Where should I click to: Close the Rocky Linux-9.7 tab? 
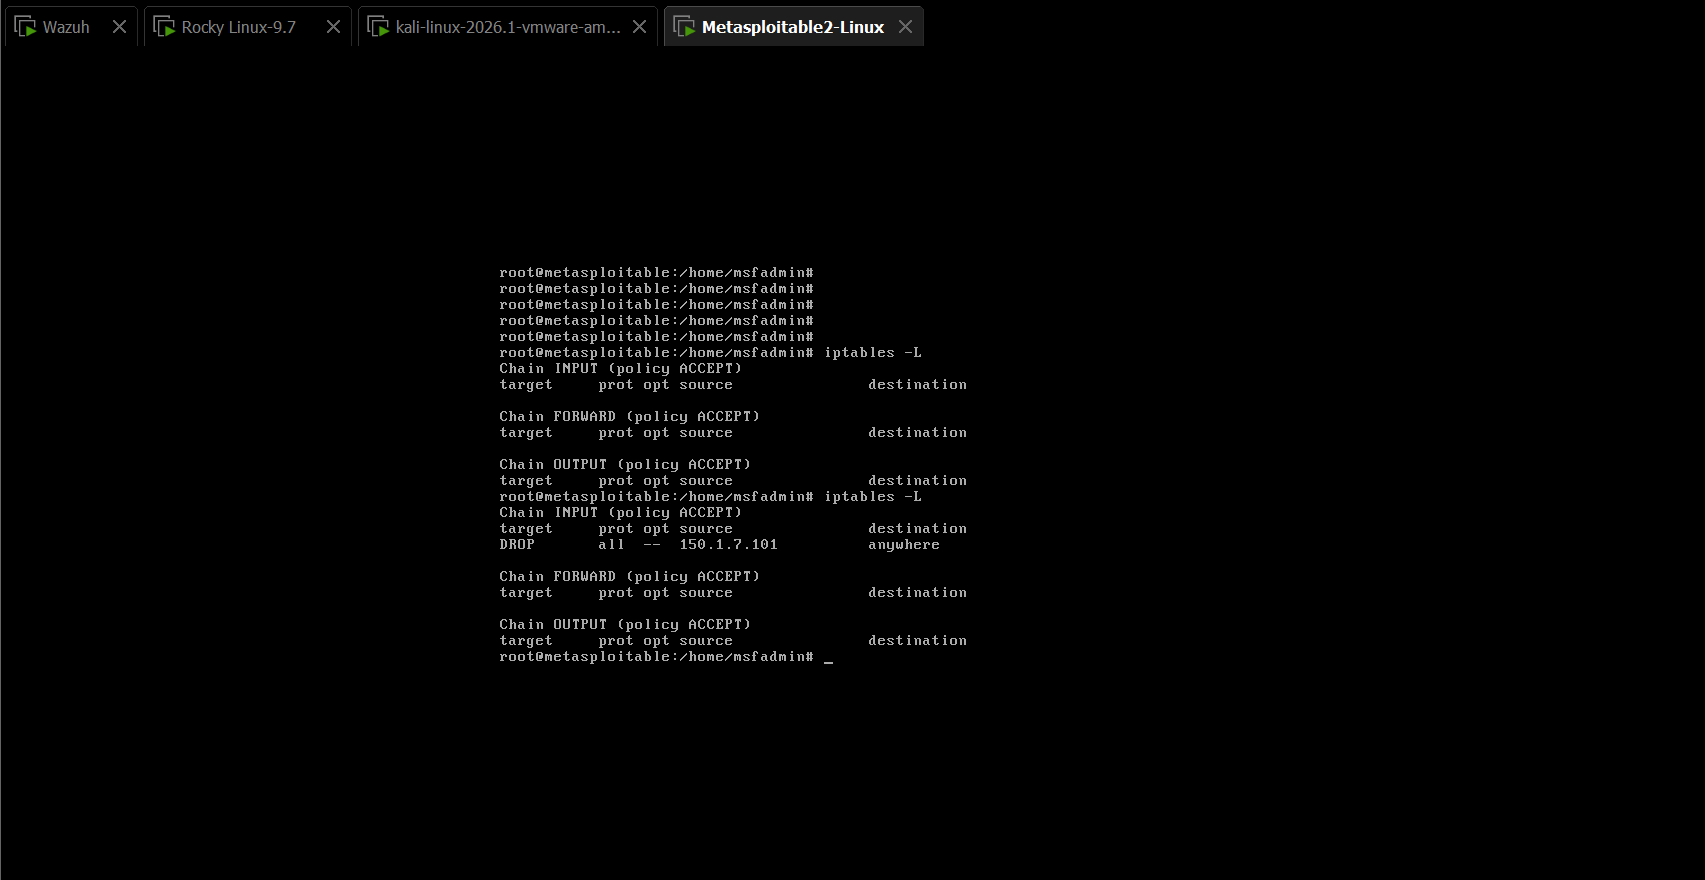click(333, 27)
